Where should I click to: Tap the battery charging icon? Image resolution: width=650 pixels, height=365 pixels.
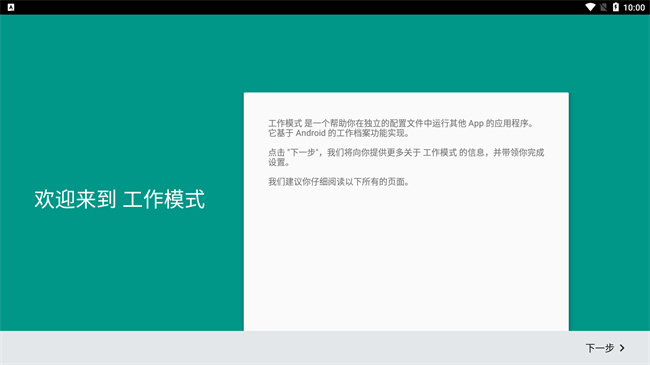tap(616, 7)
